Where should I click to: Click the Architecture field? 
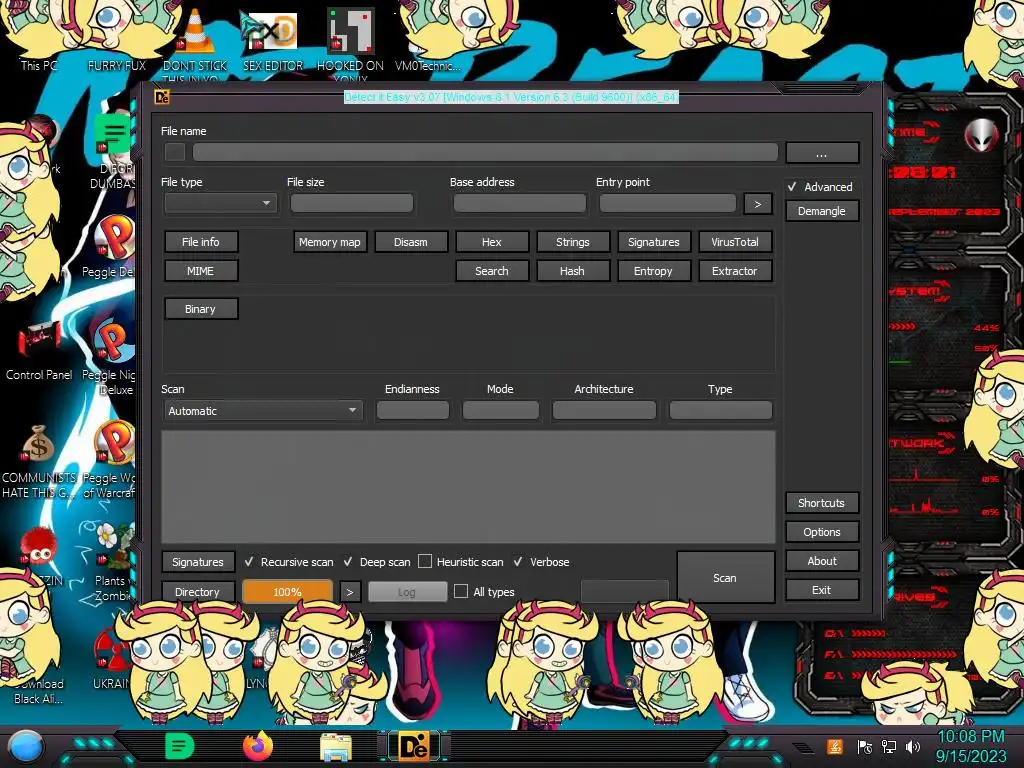(604, 410)
